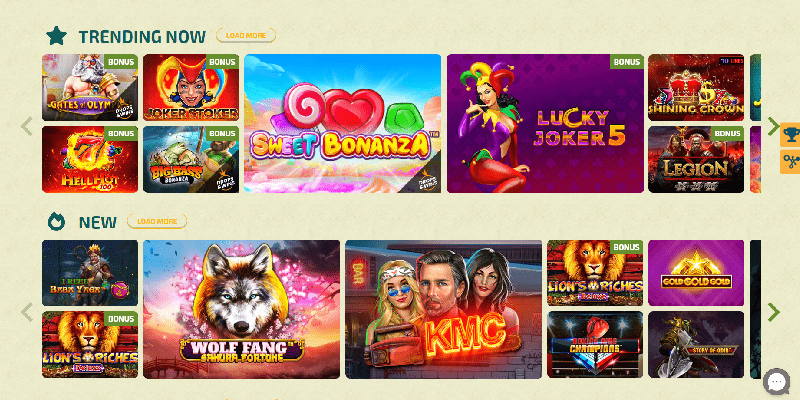
Task: Open Hell Hot 100 slot
Action: pos(90,160)
